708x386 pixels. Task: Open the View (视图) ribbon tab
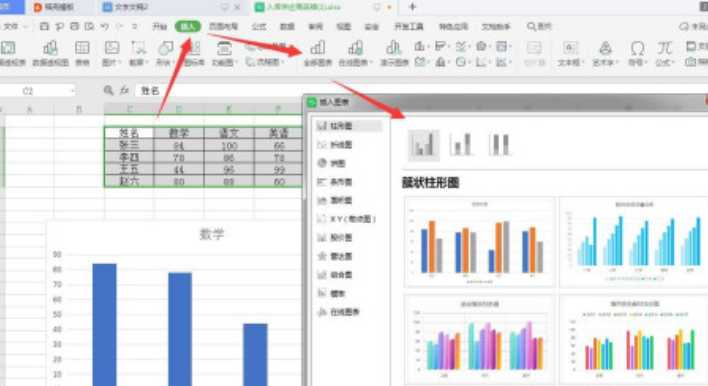click(343, 27)
